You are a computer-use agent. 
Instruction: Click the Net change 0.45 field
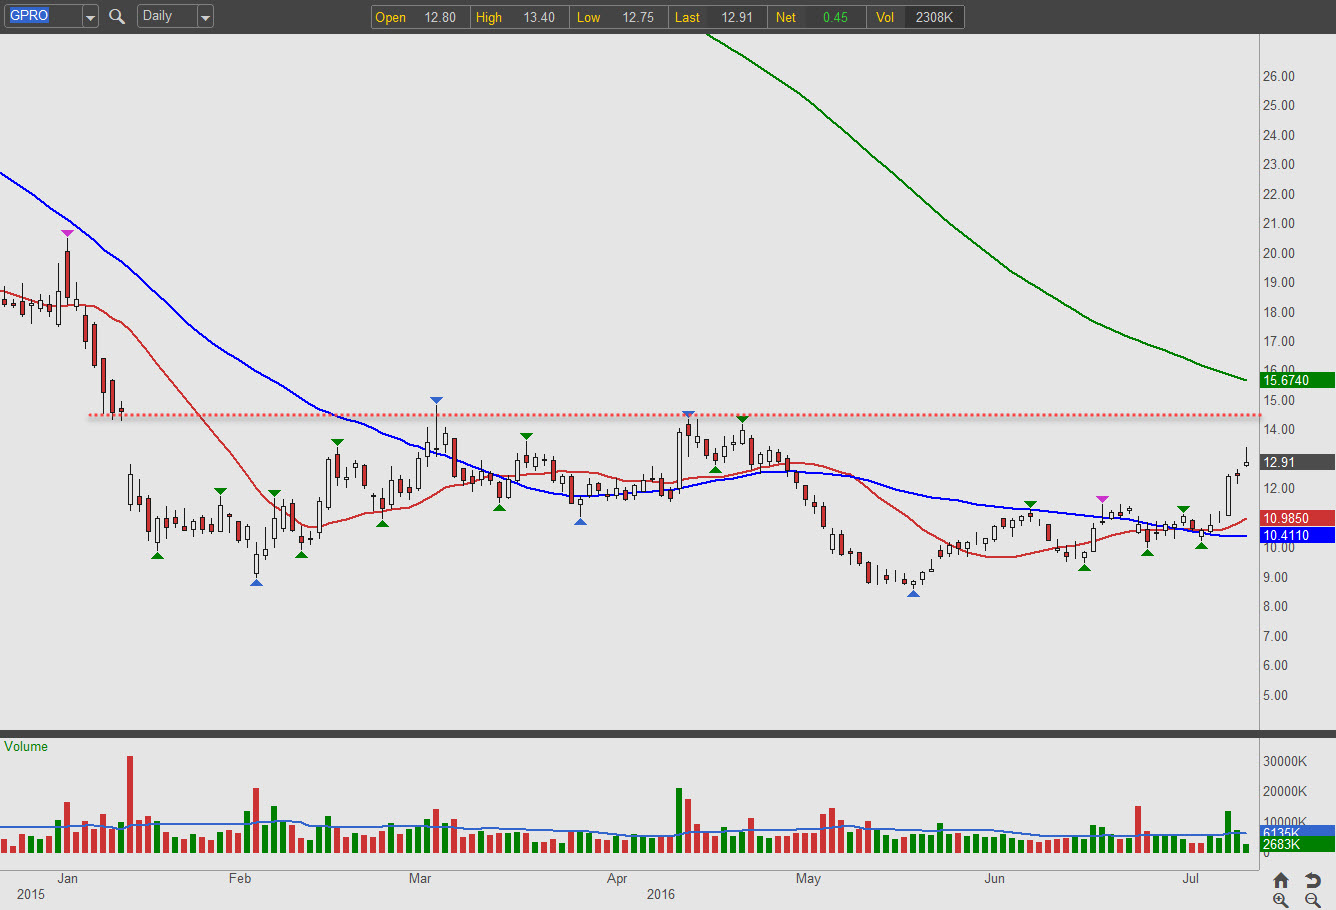(834, 17)
